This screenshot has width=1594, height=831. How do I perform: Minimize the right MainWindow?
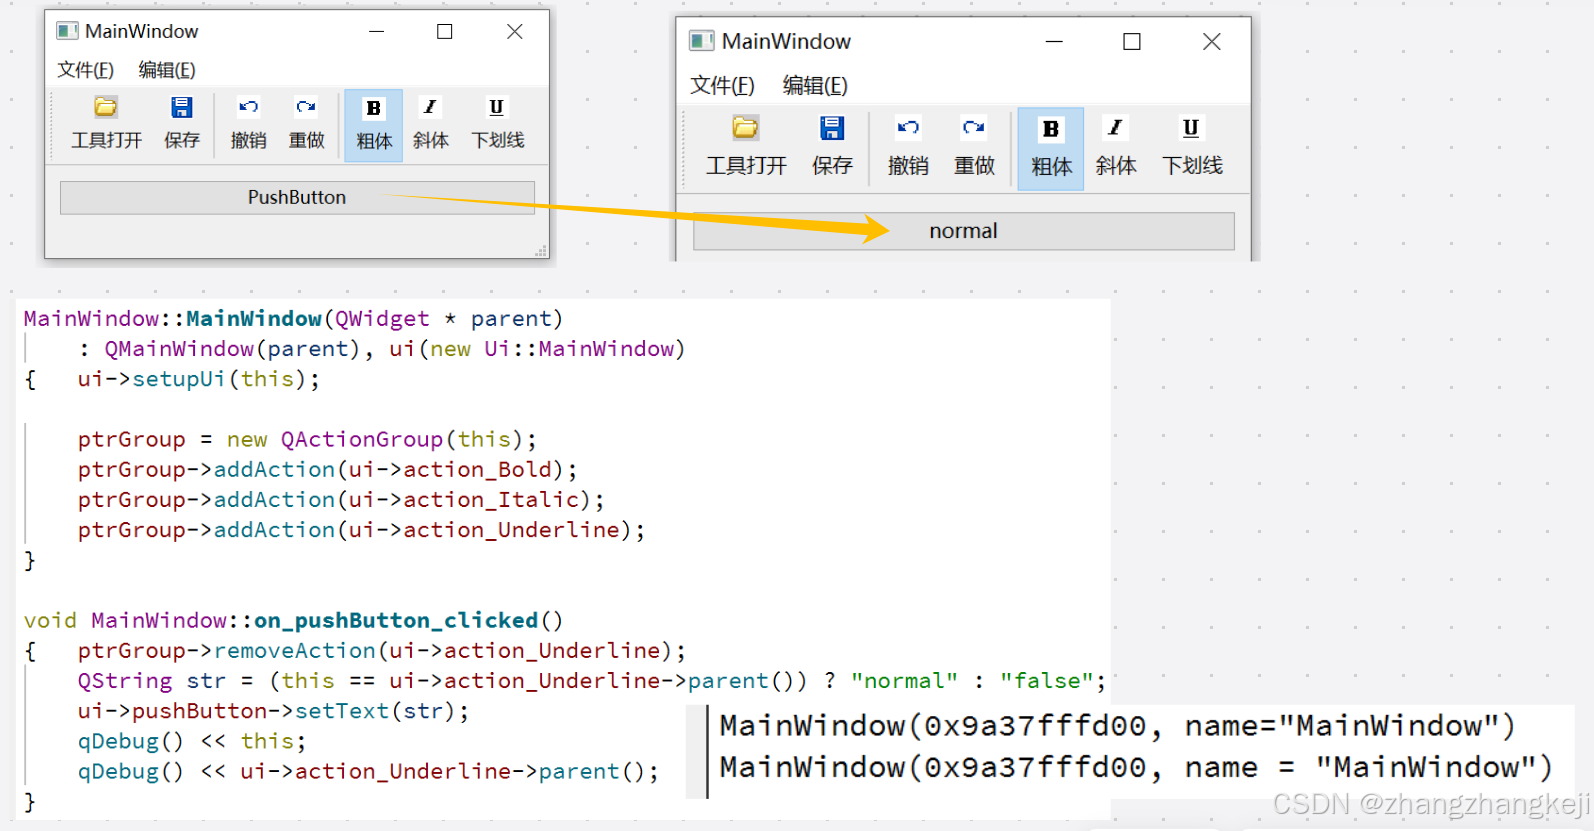tap(1054, 41)
